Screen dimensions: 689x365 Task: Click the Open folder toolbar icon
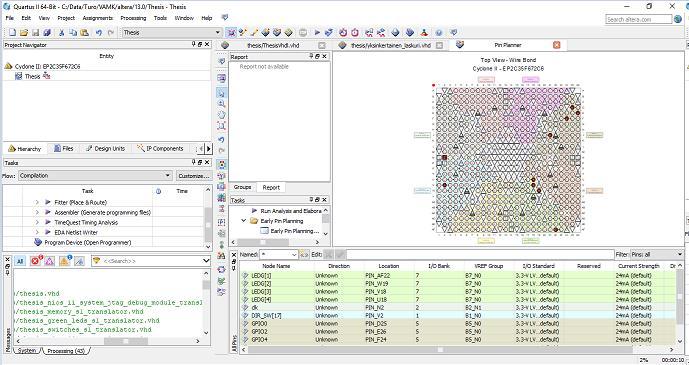coord(24,33)
